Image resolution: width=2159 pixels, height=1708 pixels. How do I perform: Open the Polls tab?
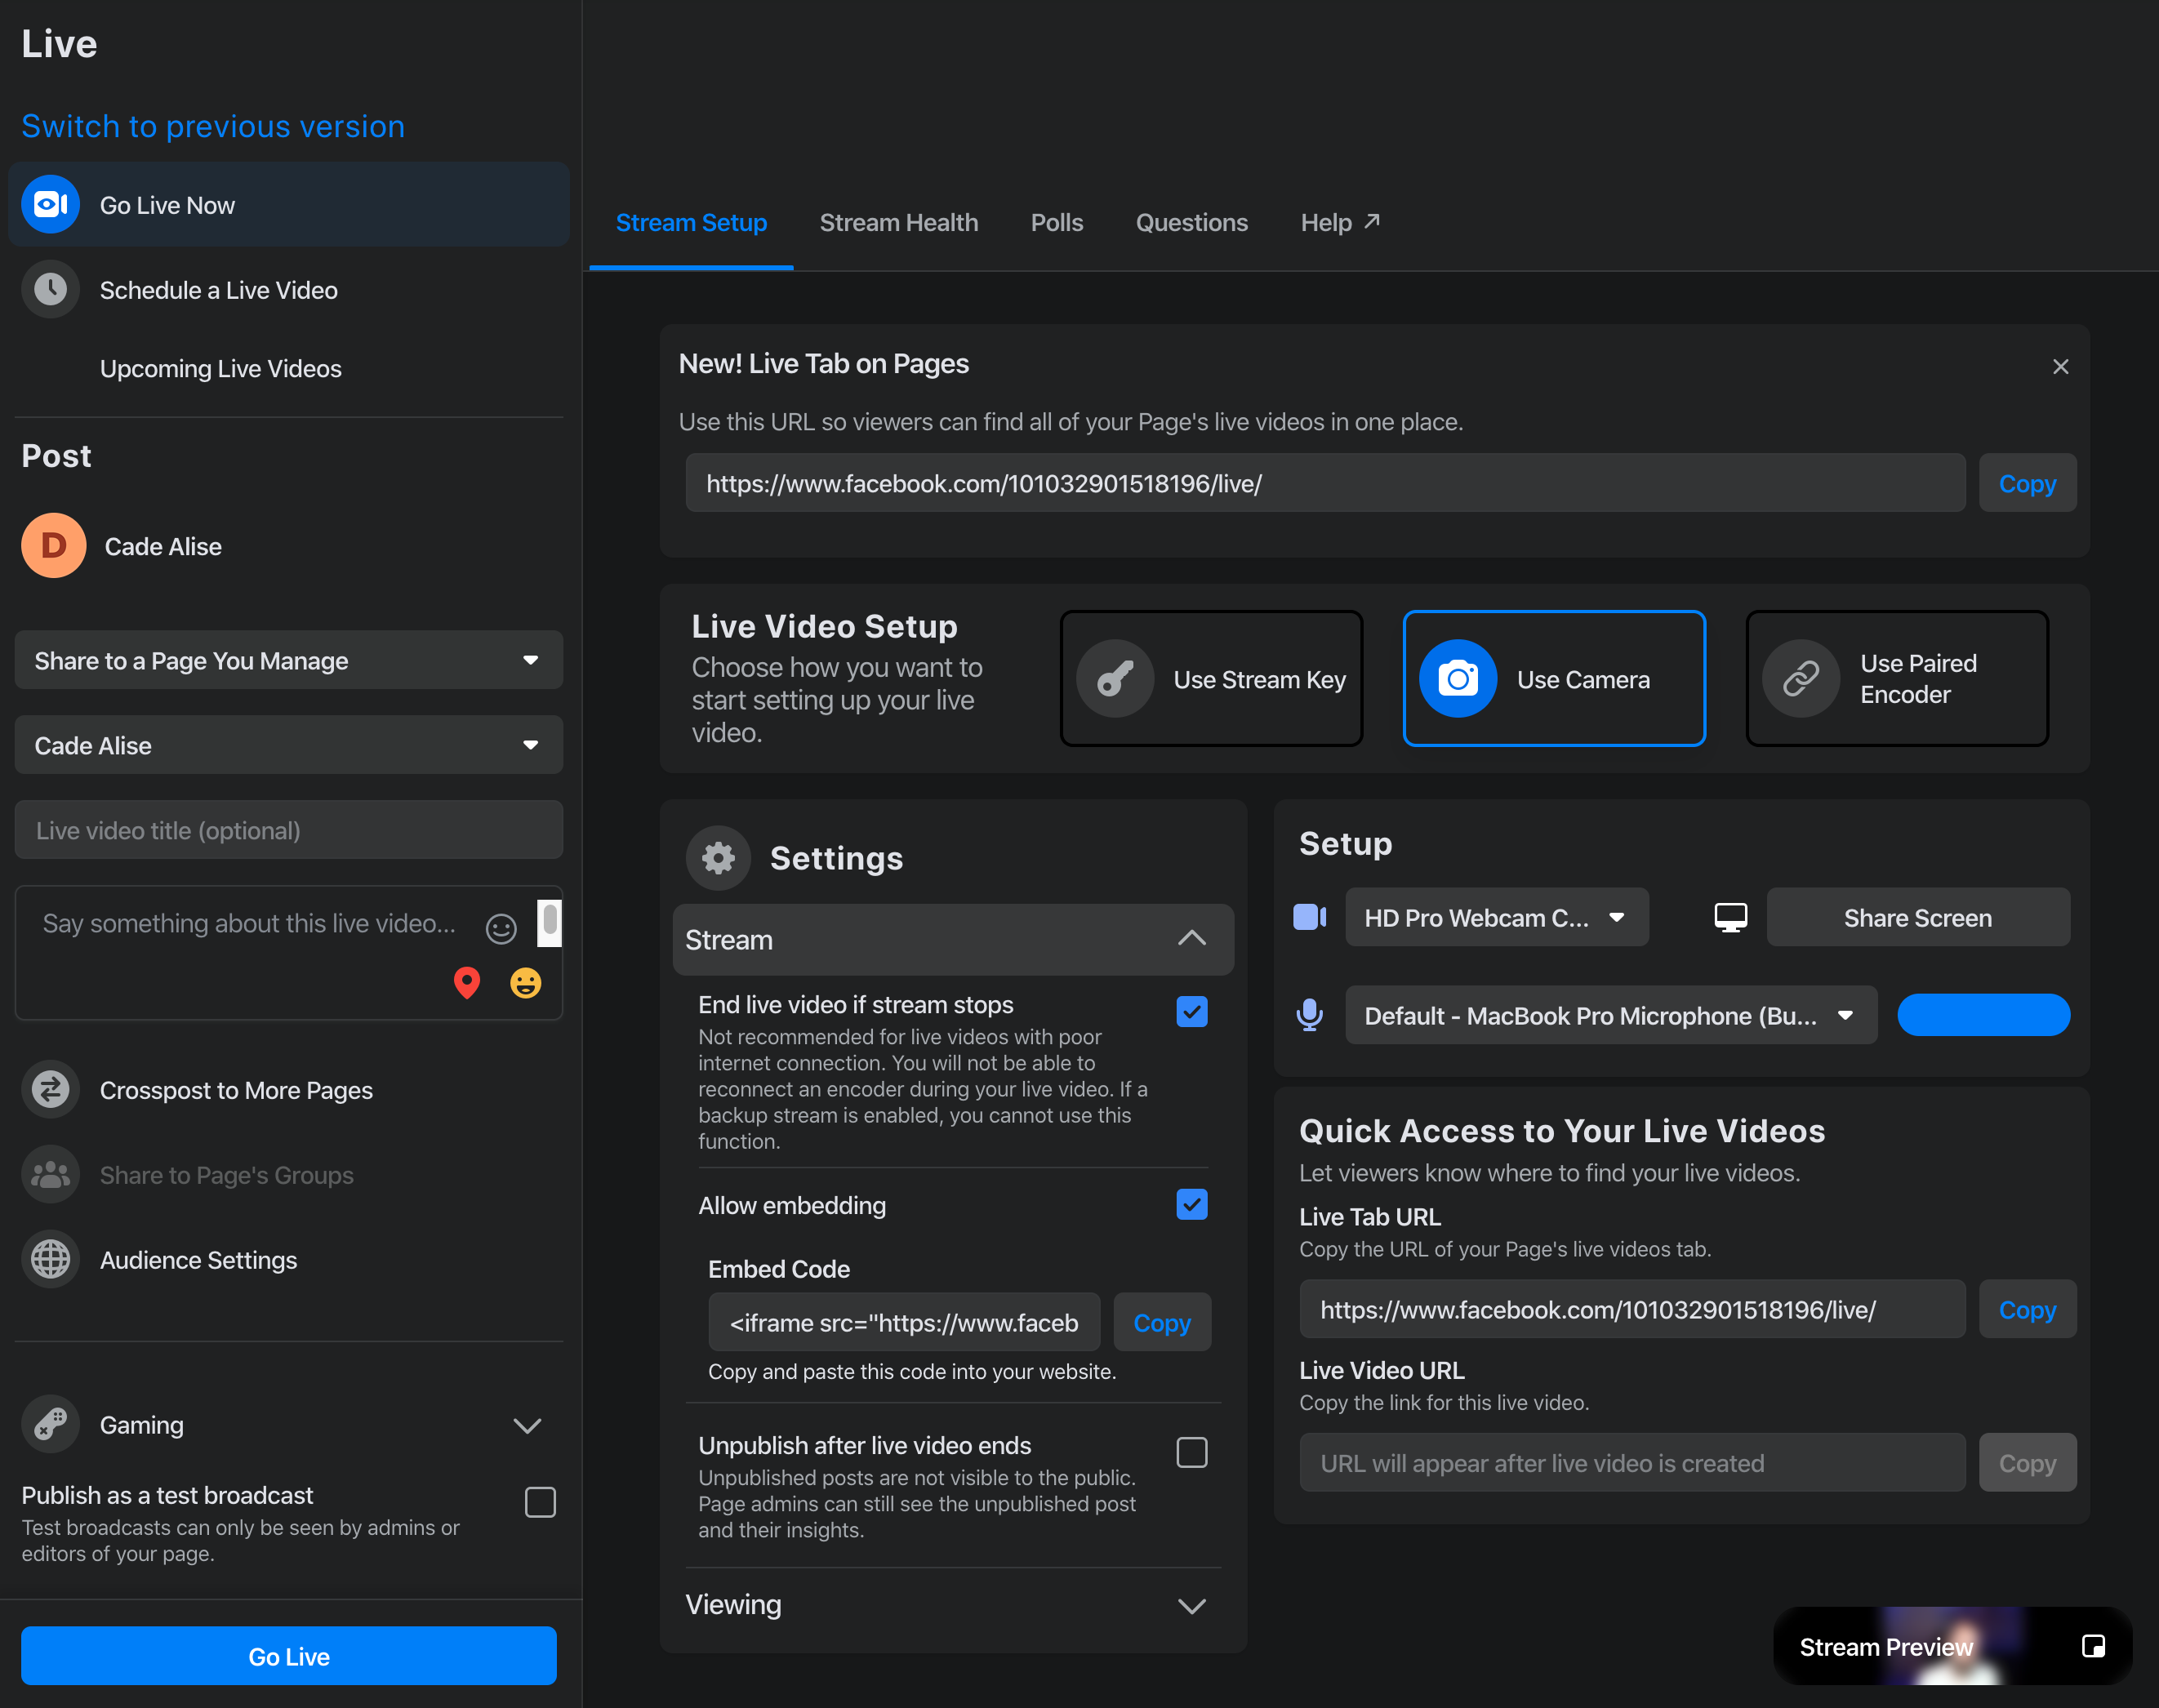[1057, 223]
